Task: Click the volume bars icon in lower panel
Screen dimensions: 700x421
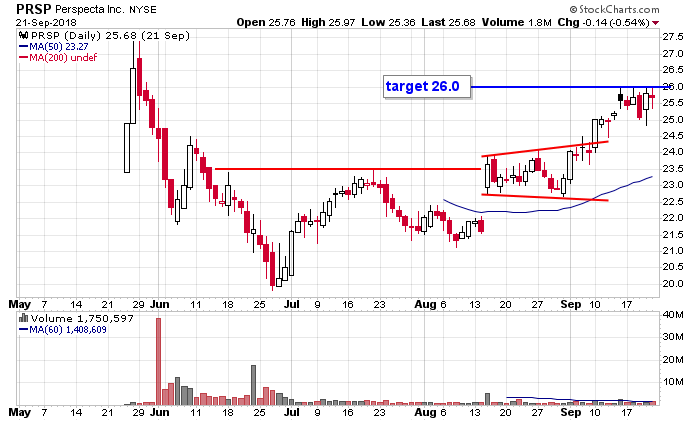Action: coord(24,318)
